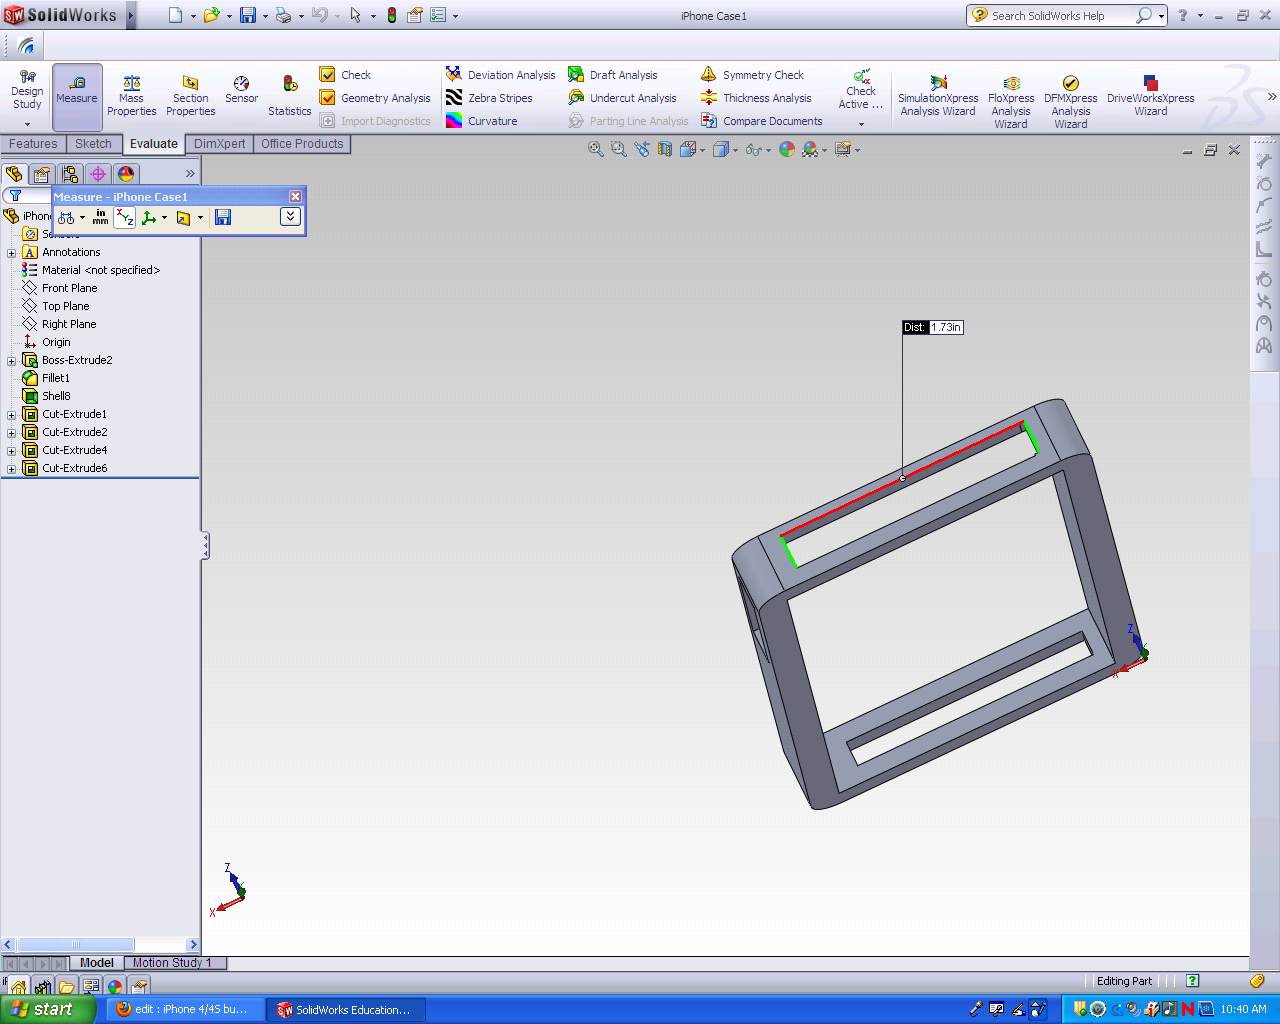Open Firefox edit iPhone taskbar item
This screenshot has width=1280, height=1024.
click(185, 1009)
